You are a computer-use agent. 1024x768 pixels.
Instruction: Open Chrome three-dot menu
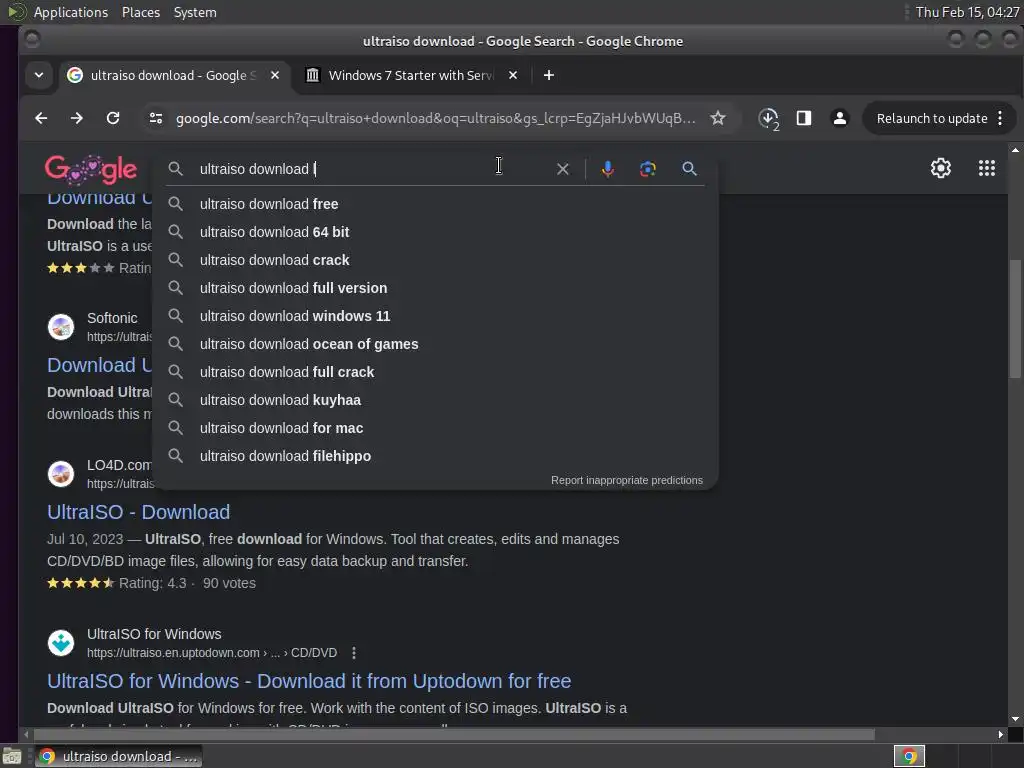[x=1000, y=118]
